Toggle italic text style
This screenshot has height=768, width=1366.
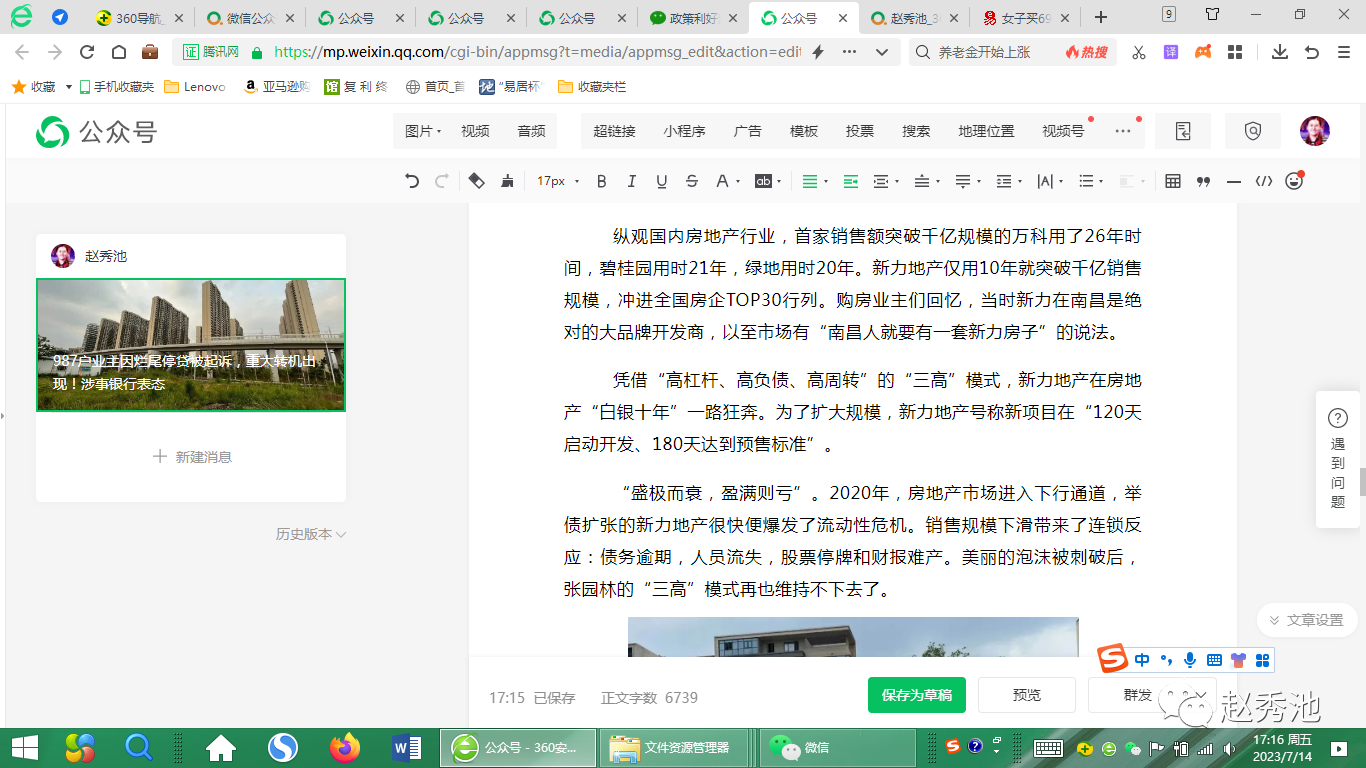(x=631, y=181)
